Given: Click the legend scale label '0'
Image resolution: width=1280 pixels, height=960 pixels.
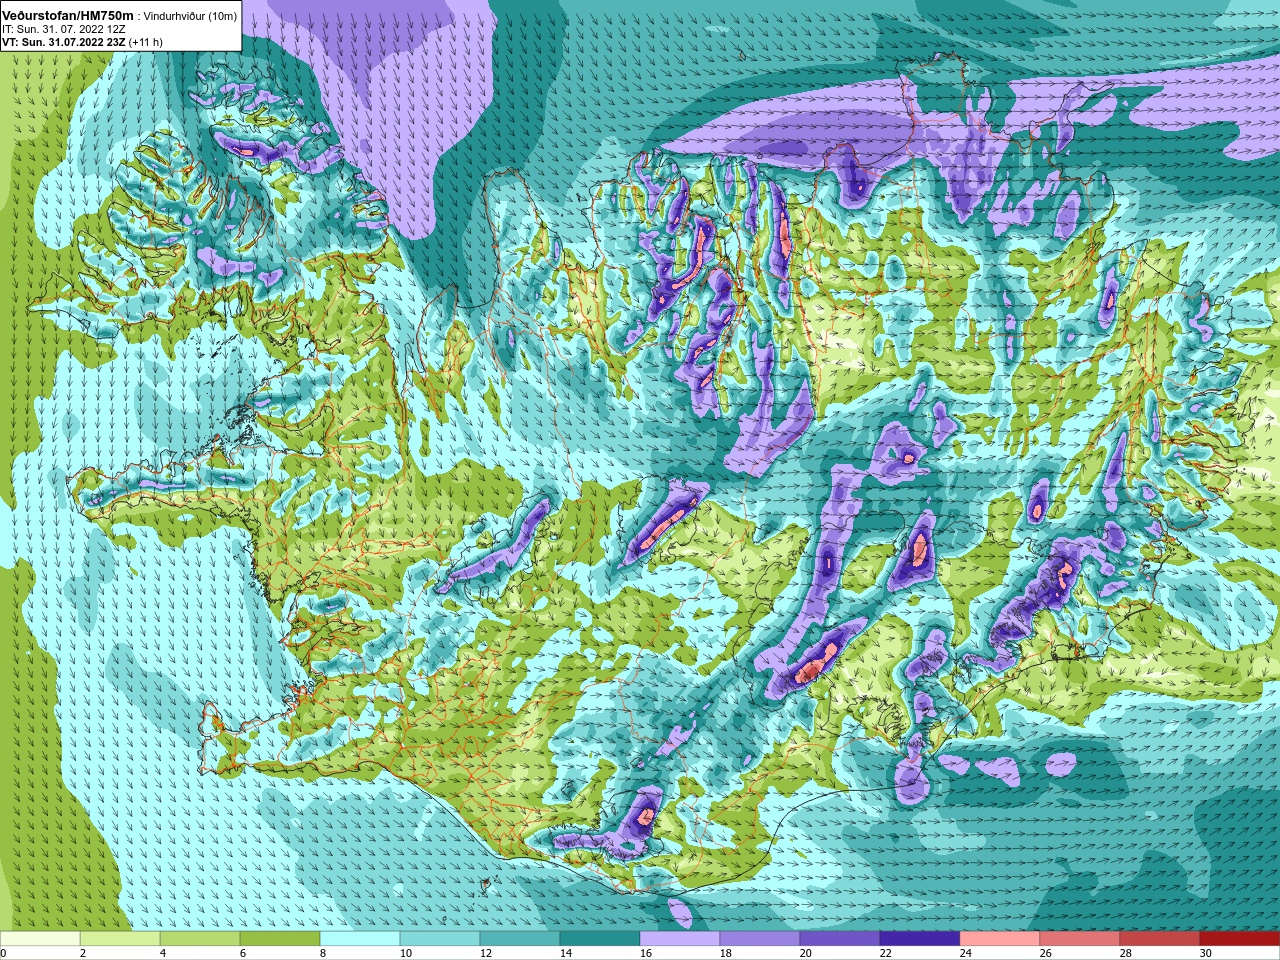Looking at the screenshot, I should coord(3,953).
